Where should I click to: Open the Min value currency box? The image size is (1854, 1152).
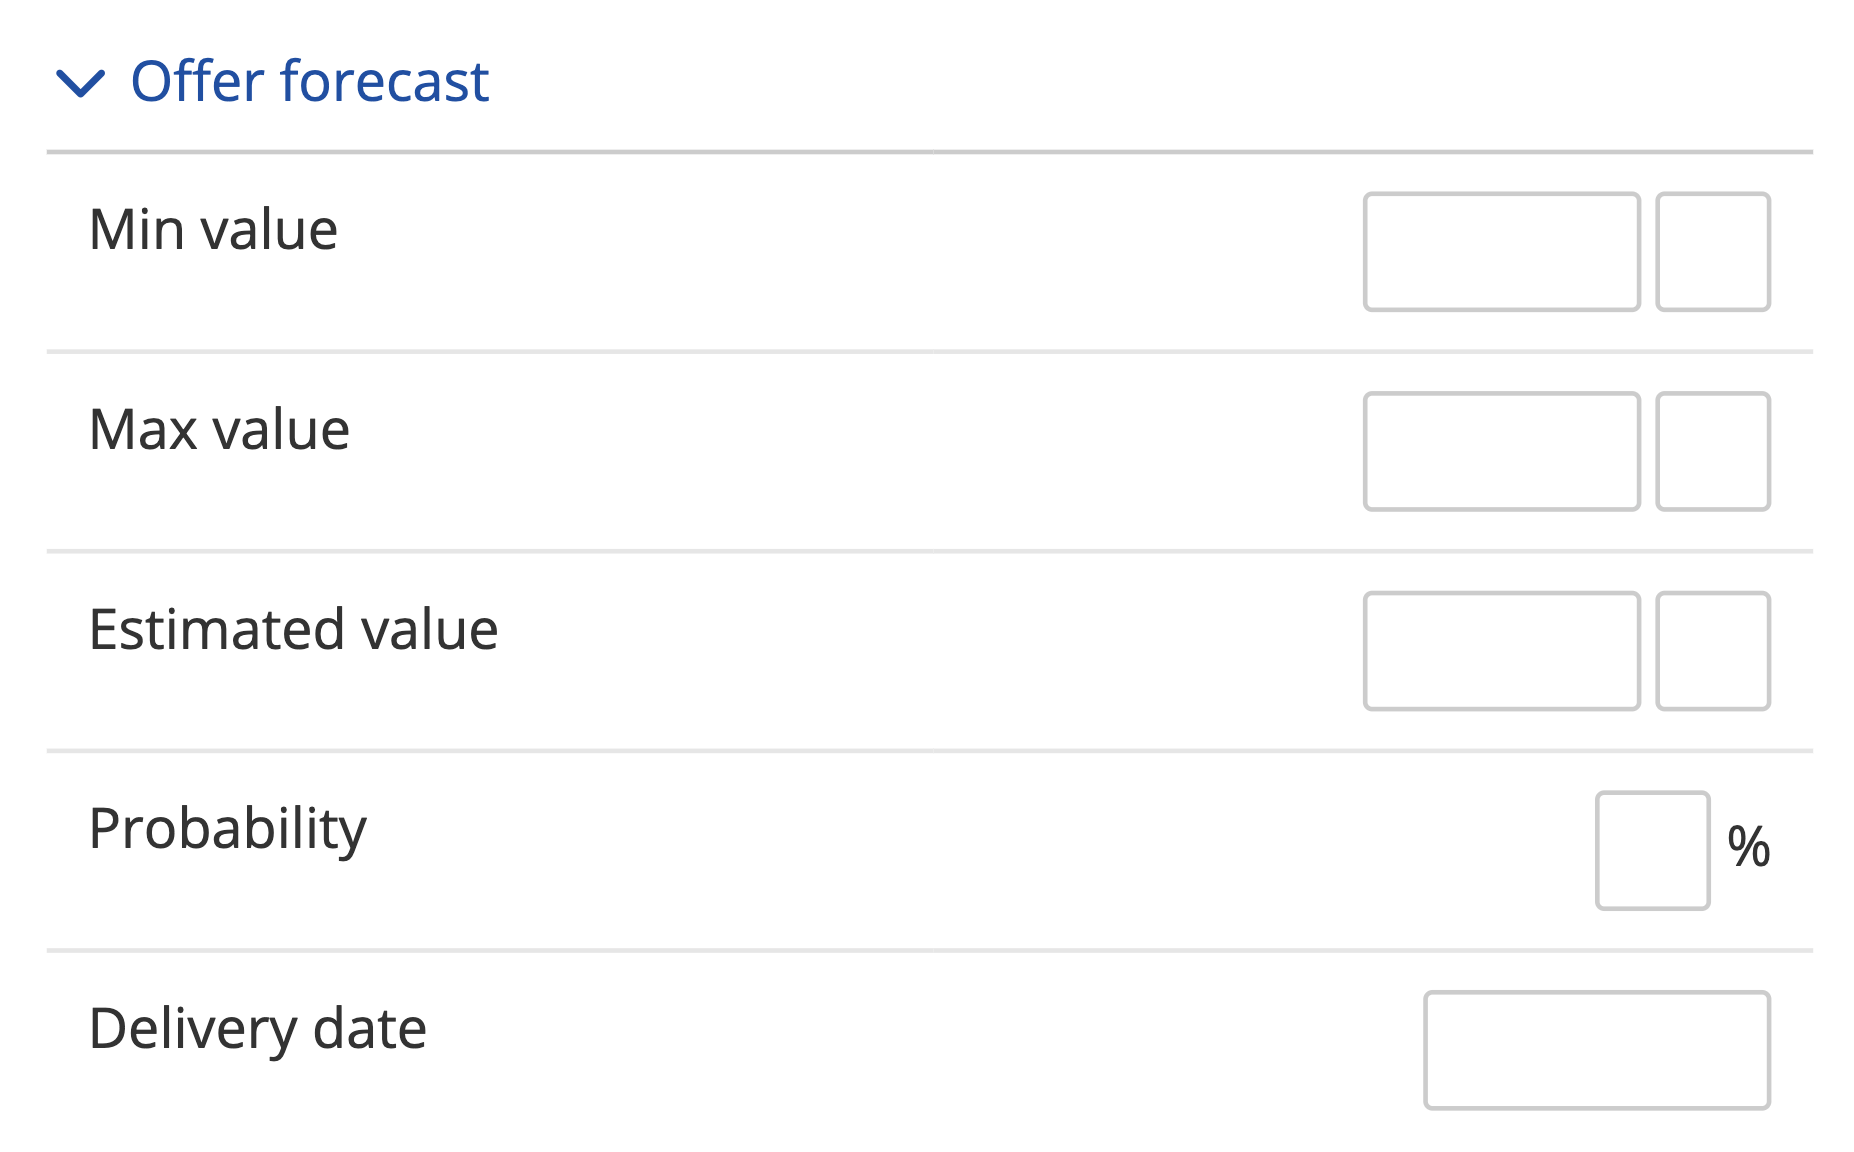point(1712,252)
